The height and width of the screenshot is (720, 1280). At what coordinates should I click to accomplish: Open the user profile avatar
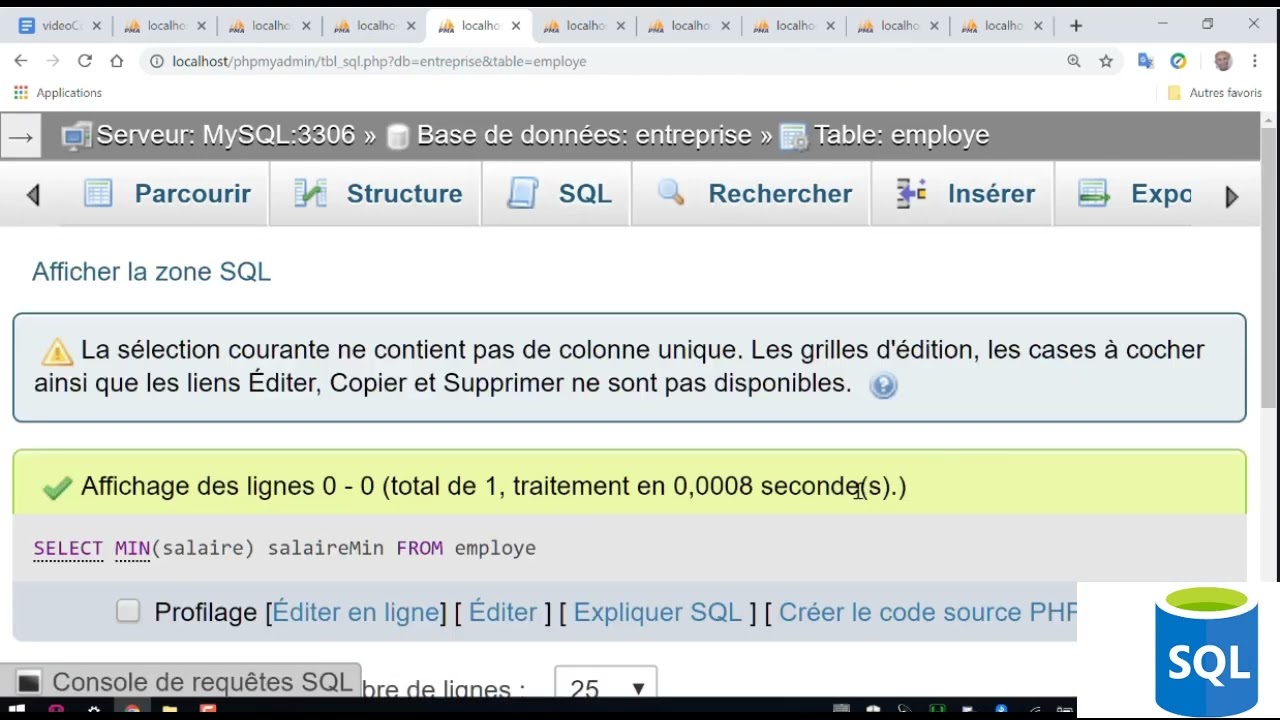(x=1222, y=61)
